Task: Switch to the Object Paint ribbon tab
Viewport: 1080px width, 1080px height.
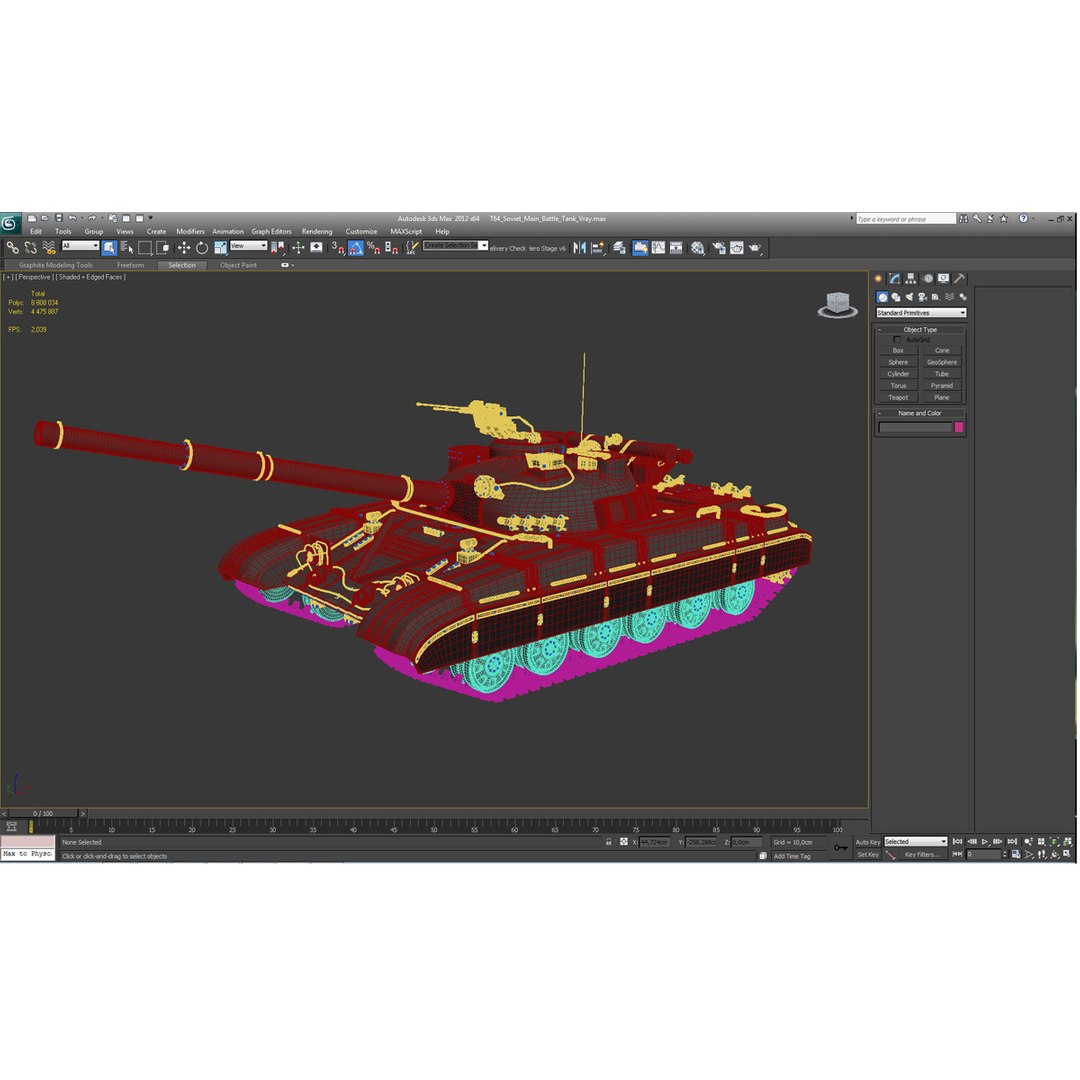Action: (238, 265)
